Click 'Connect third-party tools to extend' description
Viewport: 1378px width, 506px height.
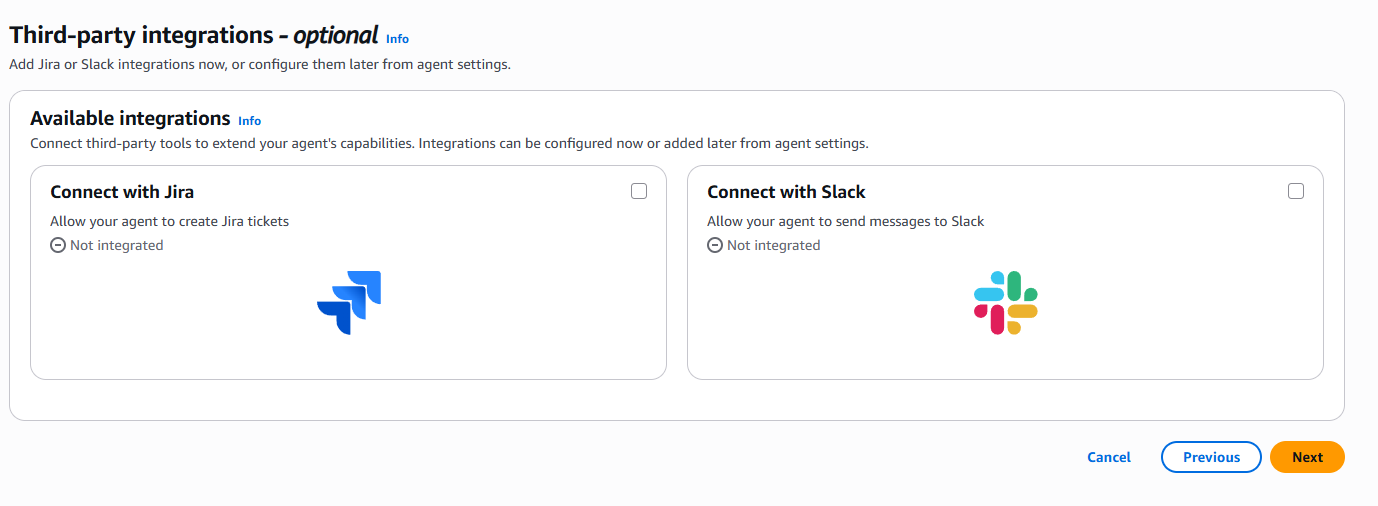pos(449,143)
